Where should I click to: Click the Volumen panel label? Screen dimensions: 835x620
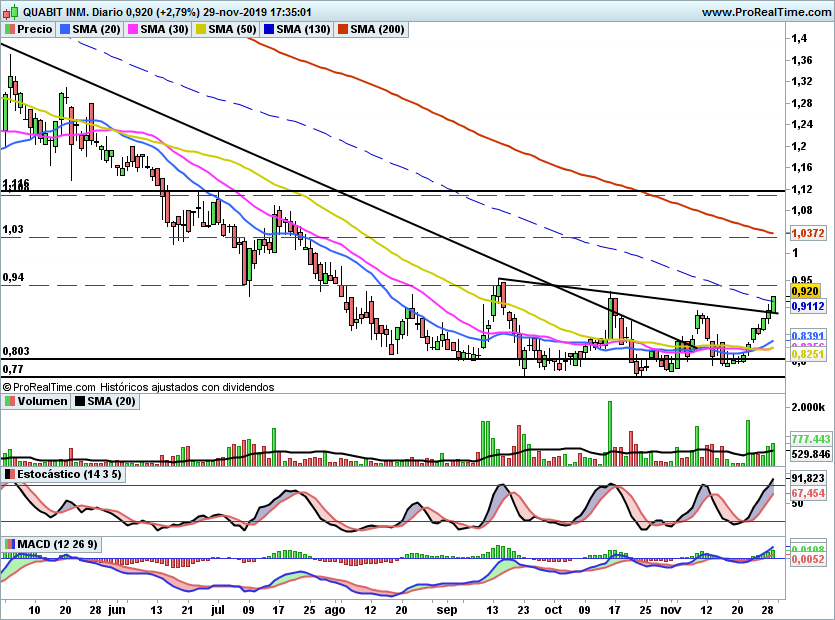(x=43, y=401)
